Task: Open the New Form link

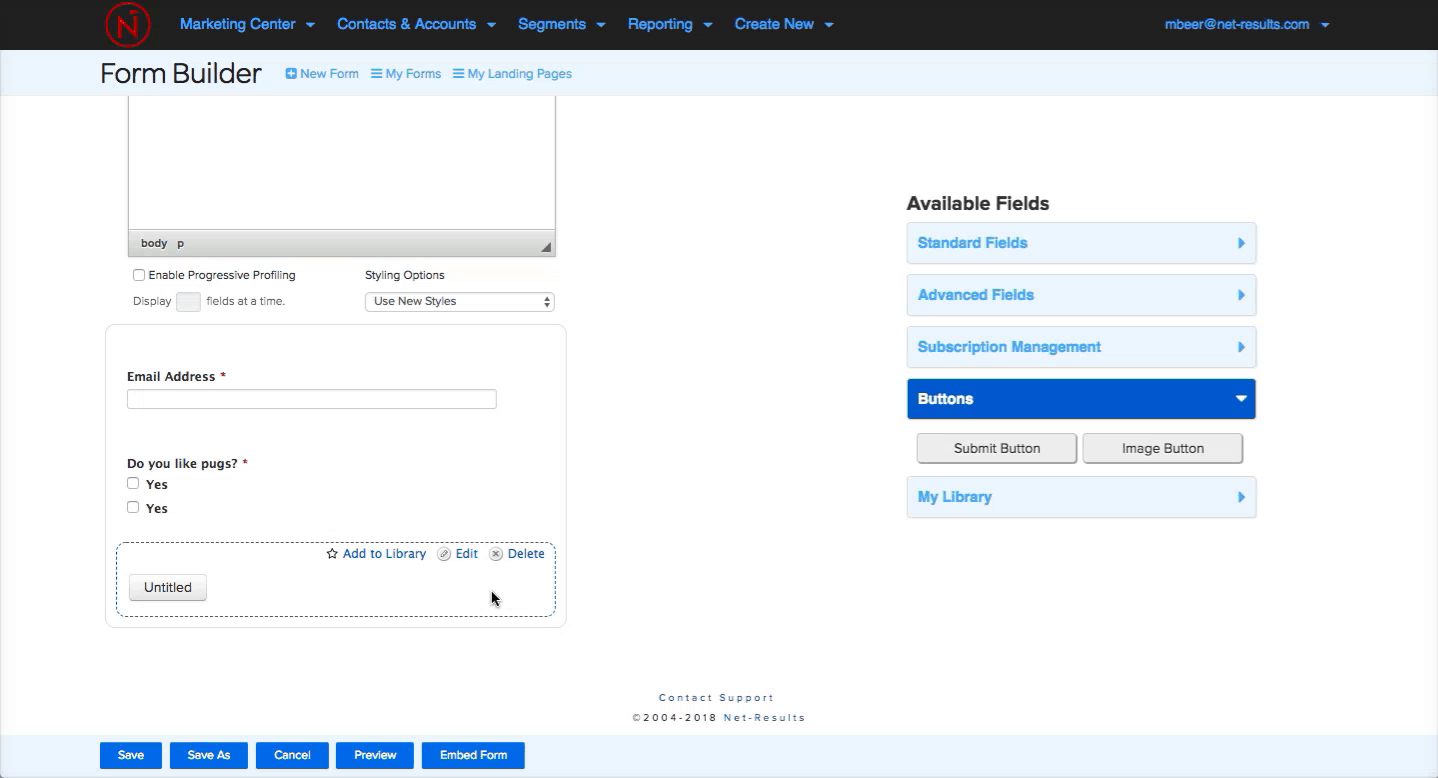Action: point(329,74)
